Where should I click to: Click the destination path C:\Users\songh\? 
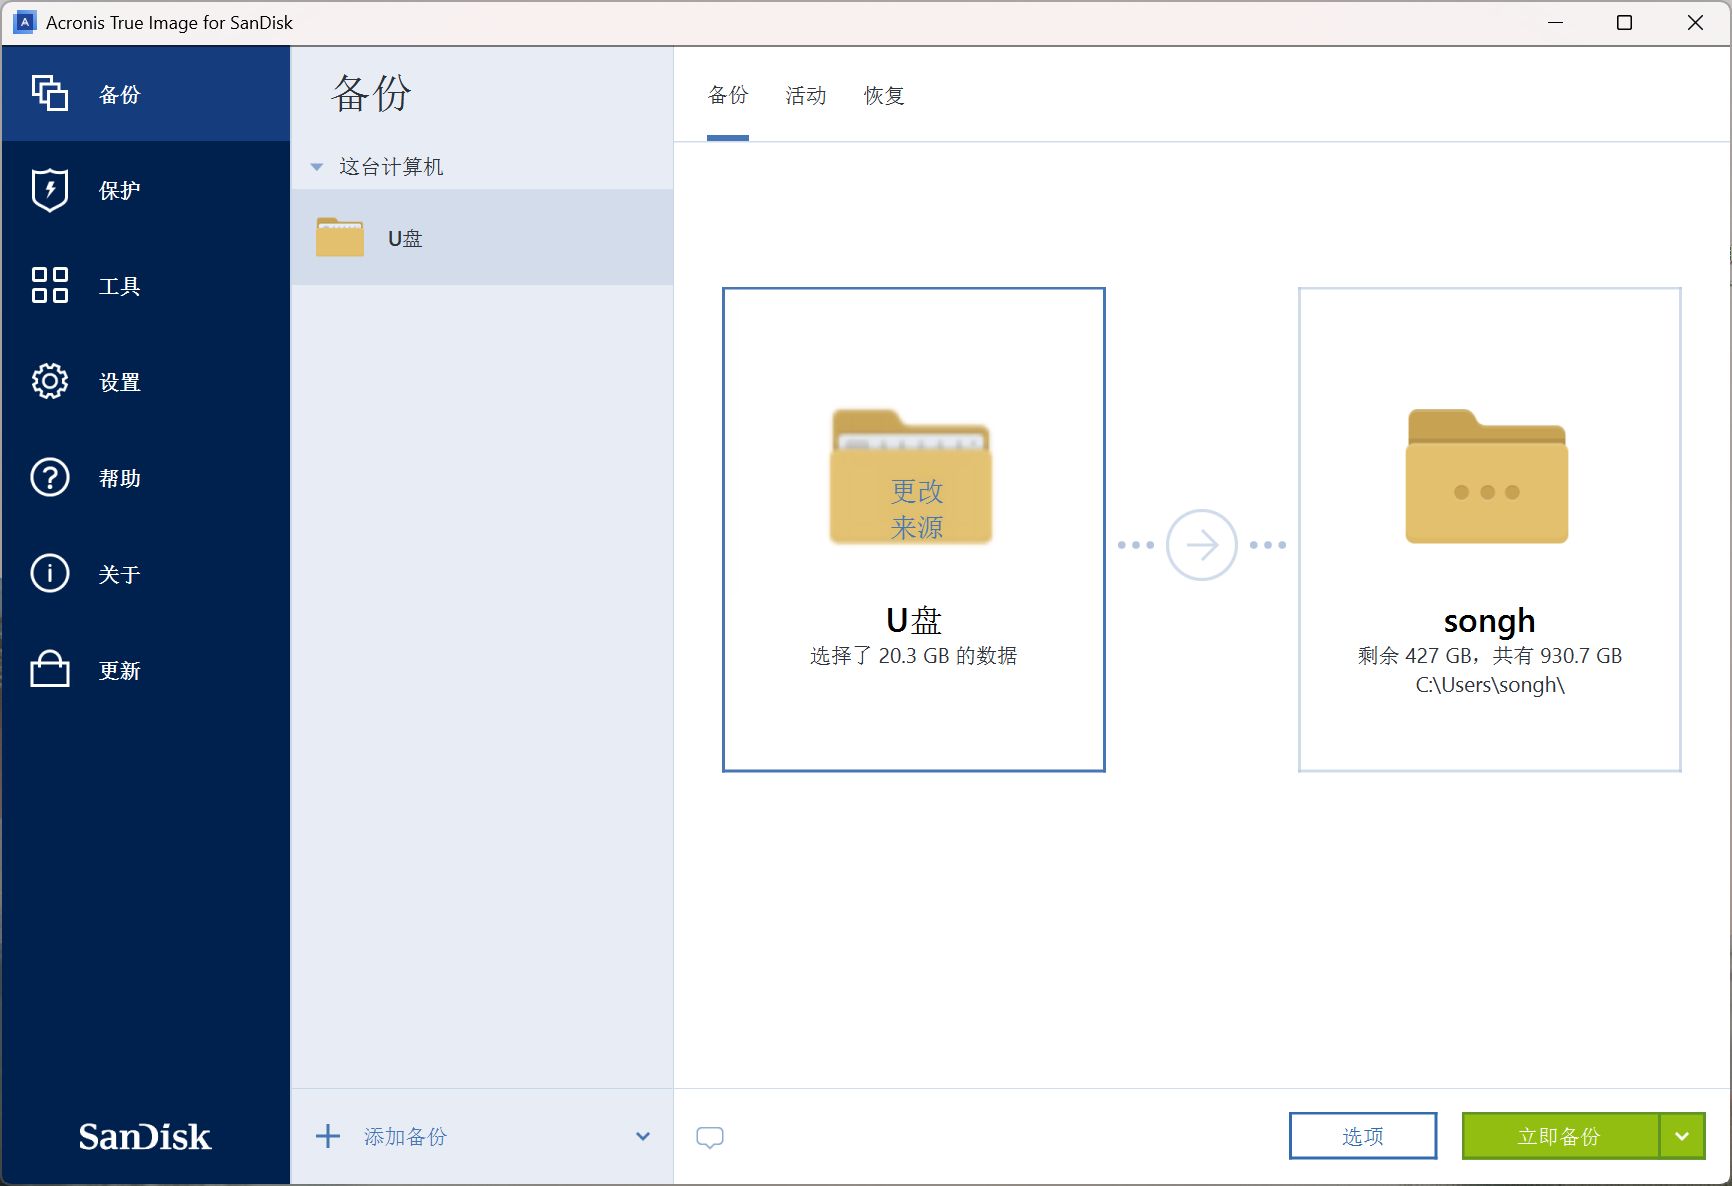1490,685
